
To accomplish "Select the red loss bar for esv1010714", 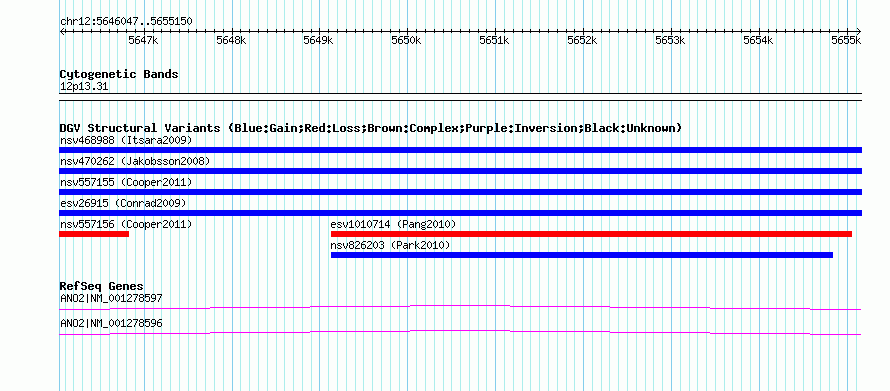I will (x=591, y=234).
